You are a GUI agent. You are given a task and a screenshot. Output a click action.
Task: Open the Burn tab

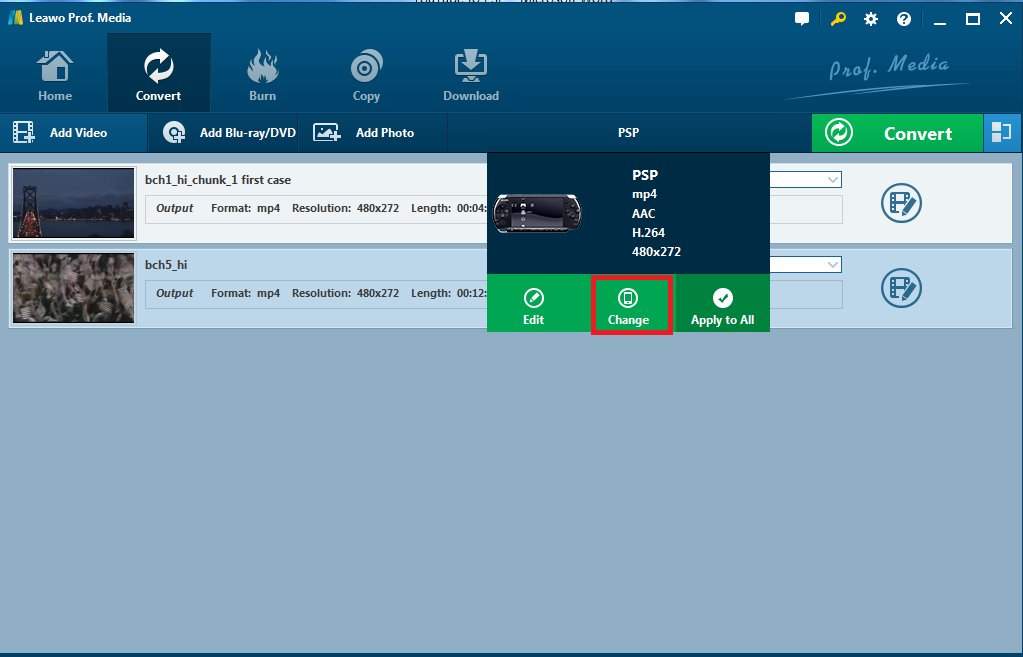[262, 76]
